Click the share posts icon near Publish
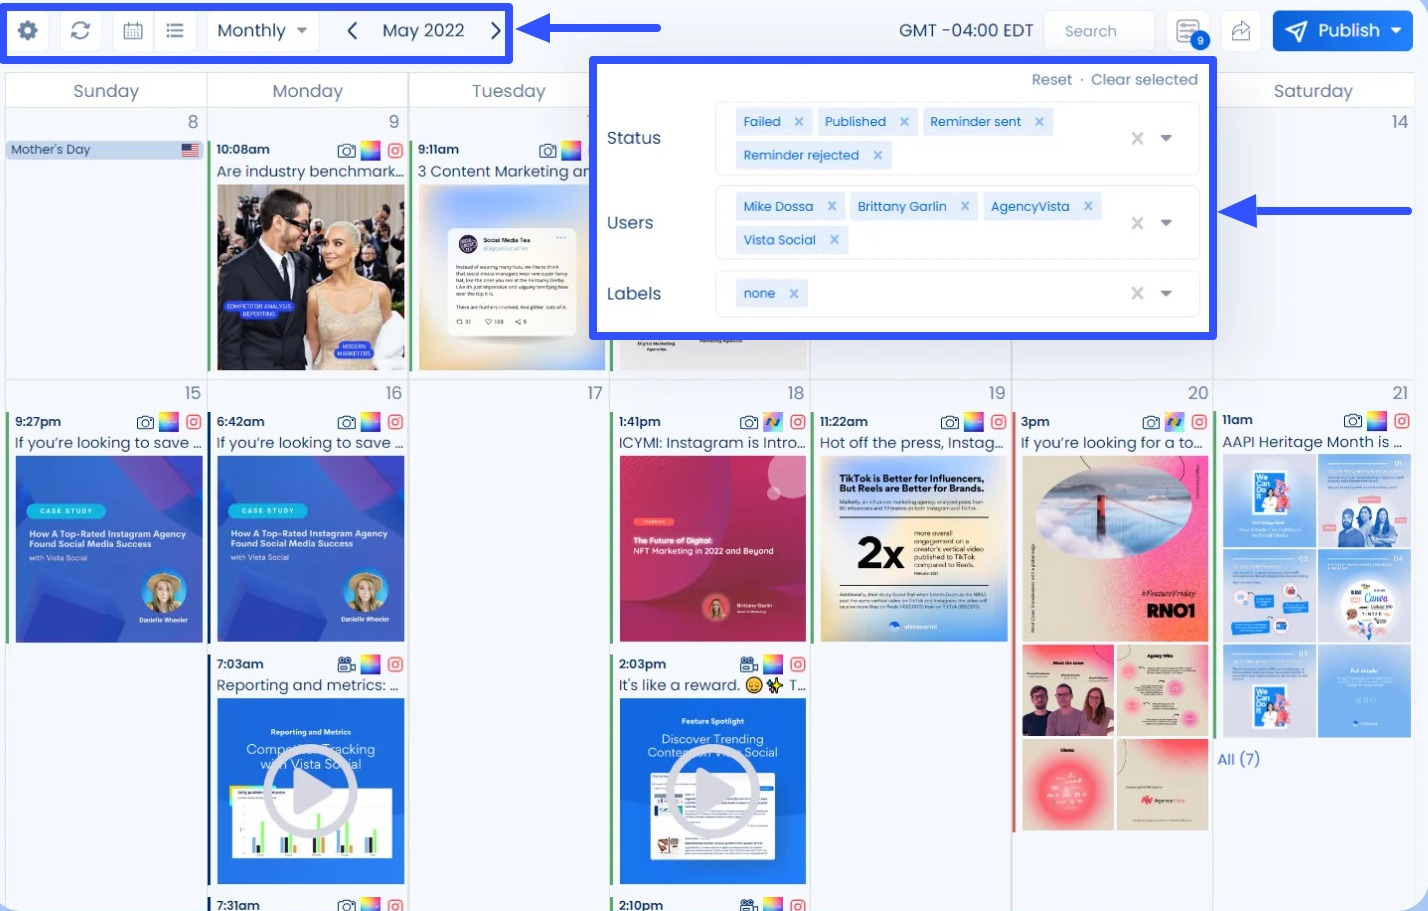 click(x=1240, y=30)
